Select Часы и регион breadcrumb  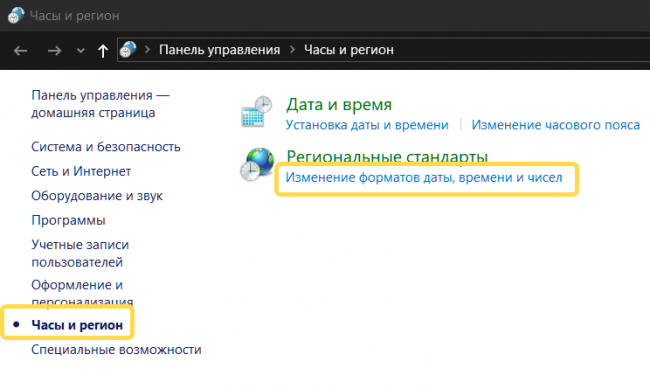[349, 50]
